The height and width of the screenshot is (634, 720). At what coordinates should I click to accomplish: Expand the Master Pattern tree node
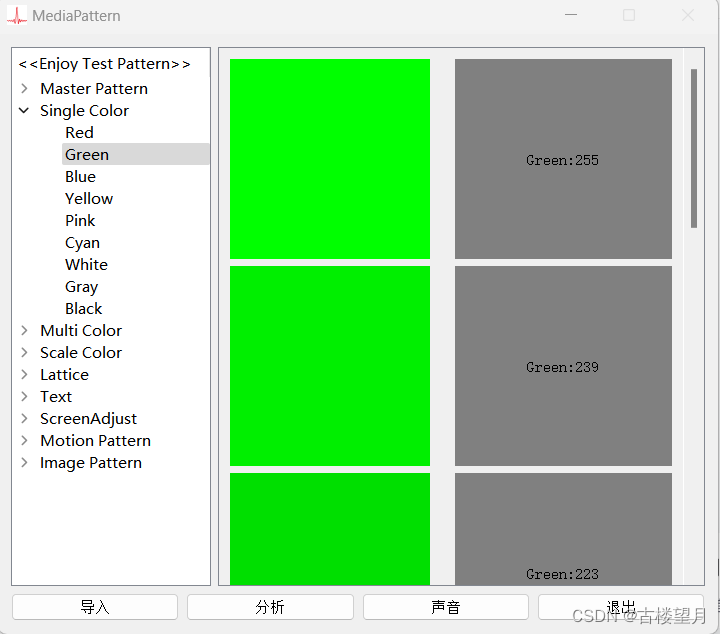(25, 88)
